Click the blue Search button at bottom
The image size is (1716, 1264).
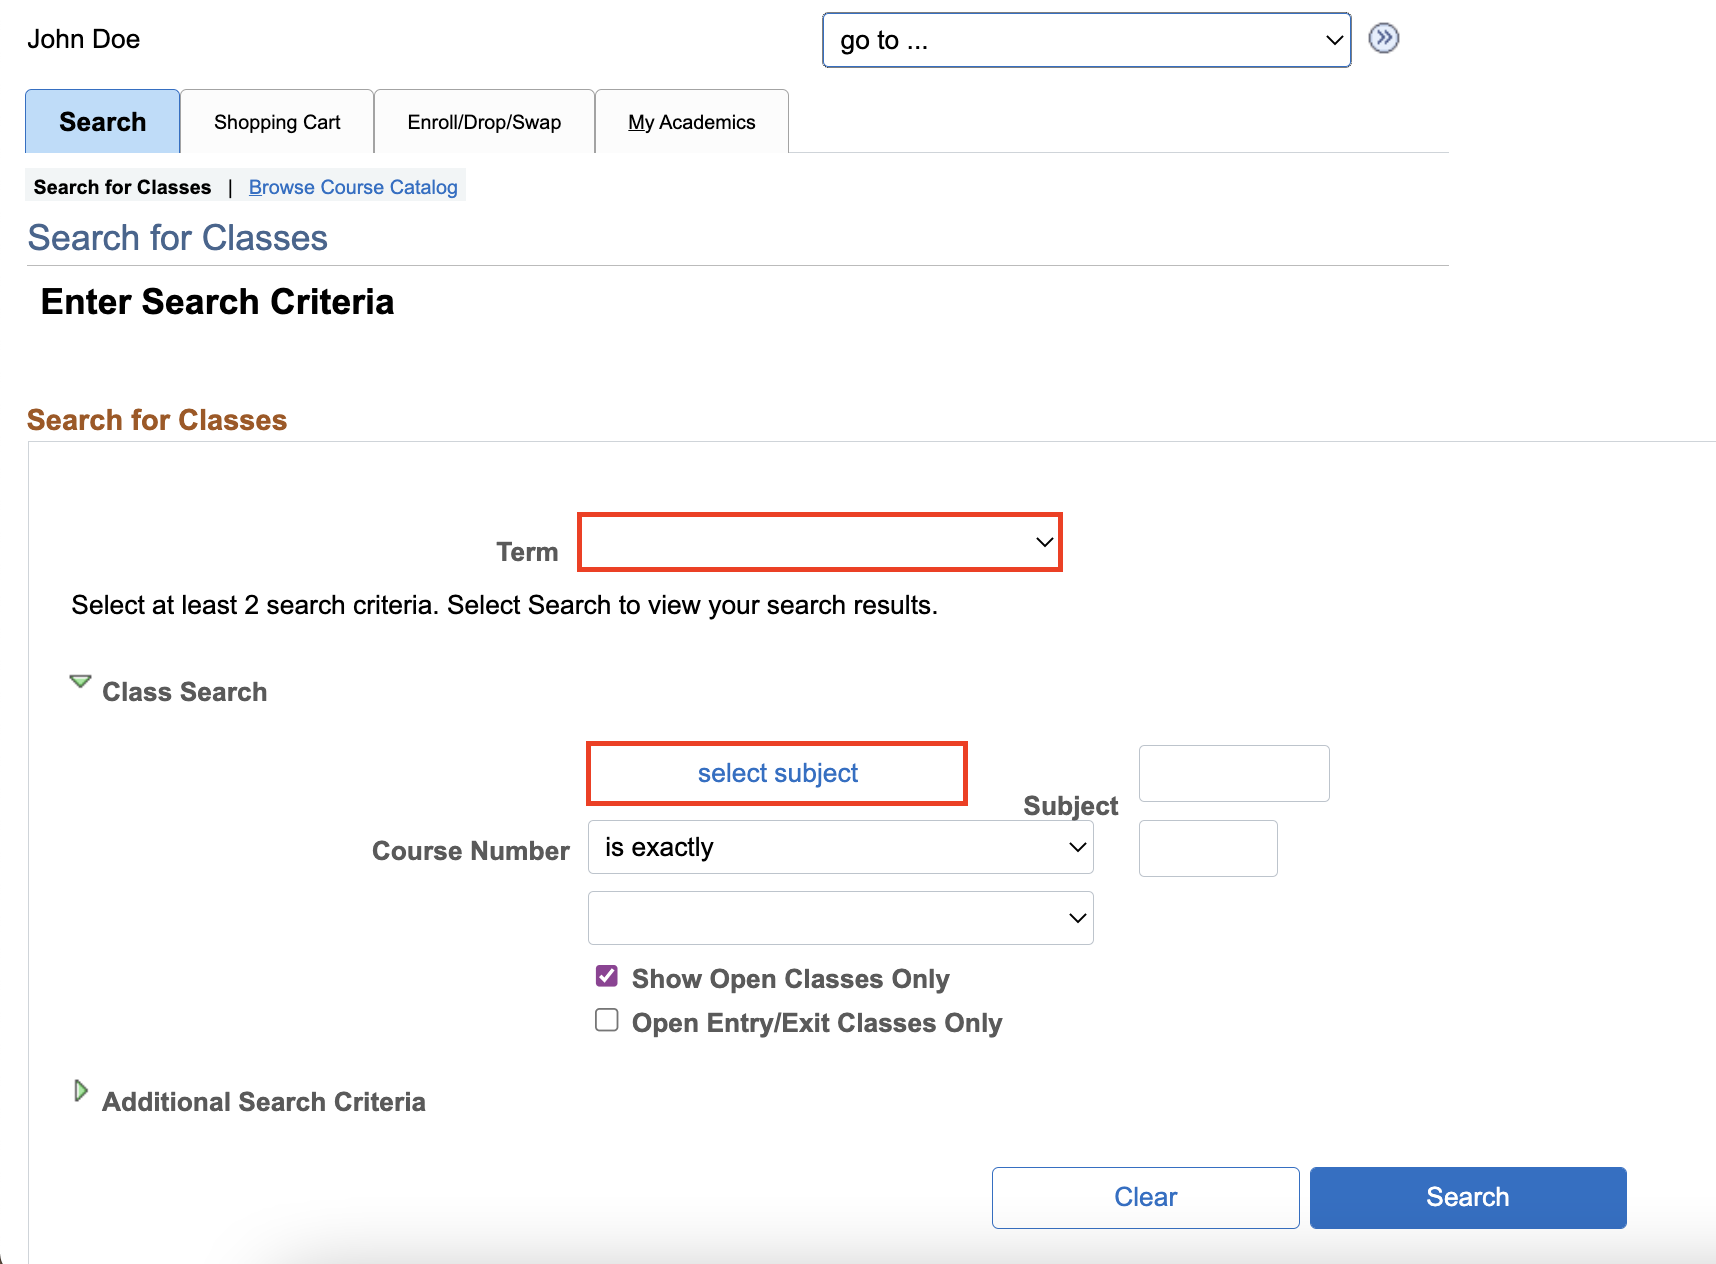[1467, 1197]
